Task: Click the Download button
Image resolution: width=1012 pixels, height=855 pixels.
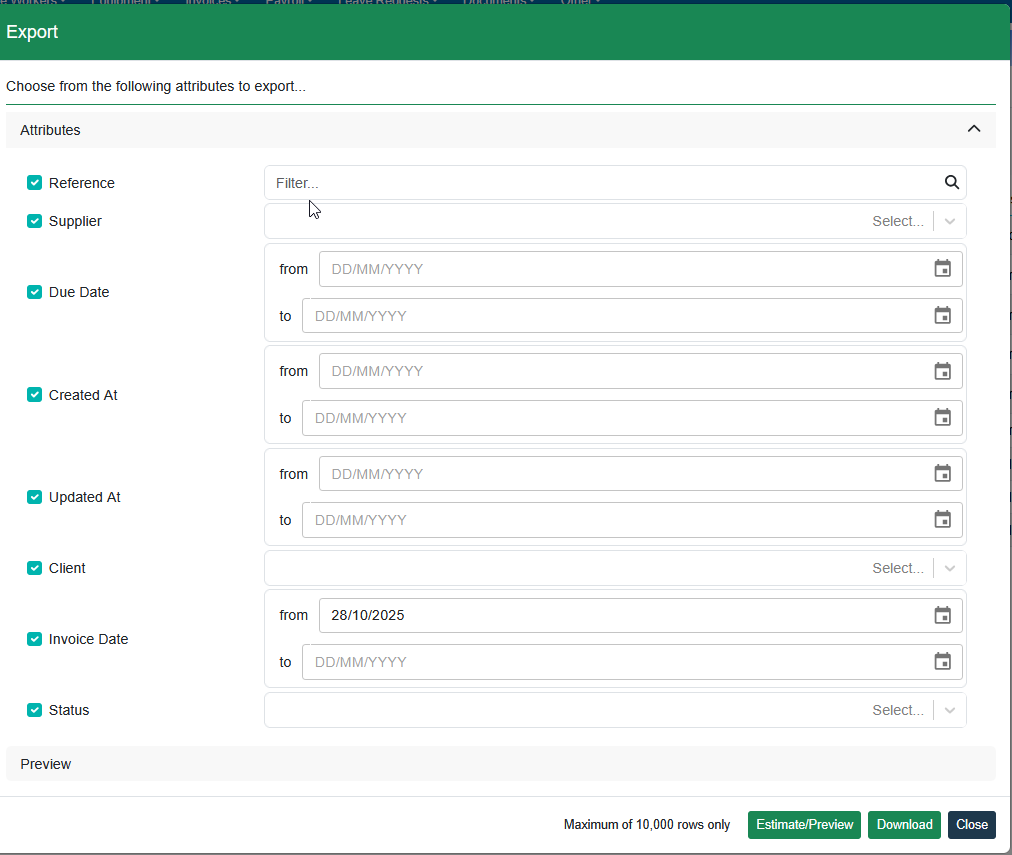Action: (904, 824)
